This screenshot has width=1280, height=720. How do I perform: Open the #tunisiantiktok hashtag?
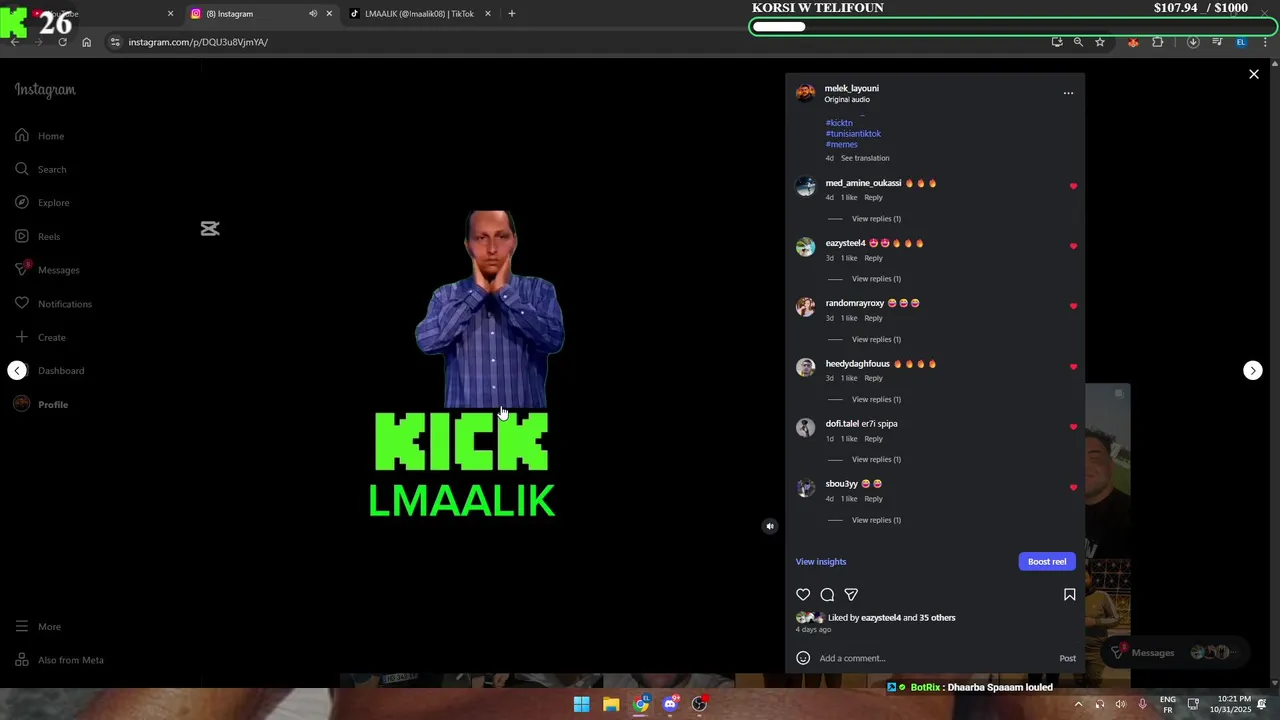853,134
